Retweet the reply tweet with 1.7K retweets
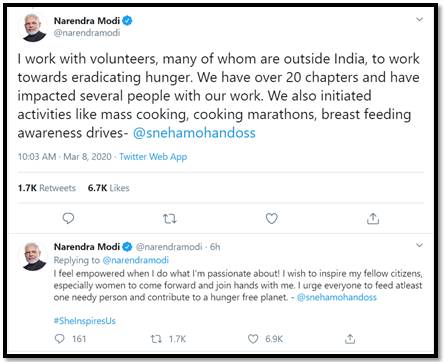The image size is (444, 362). 156,339
